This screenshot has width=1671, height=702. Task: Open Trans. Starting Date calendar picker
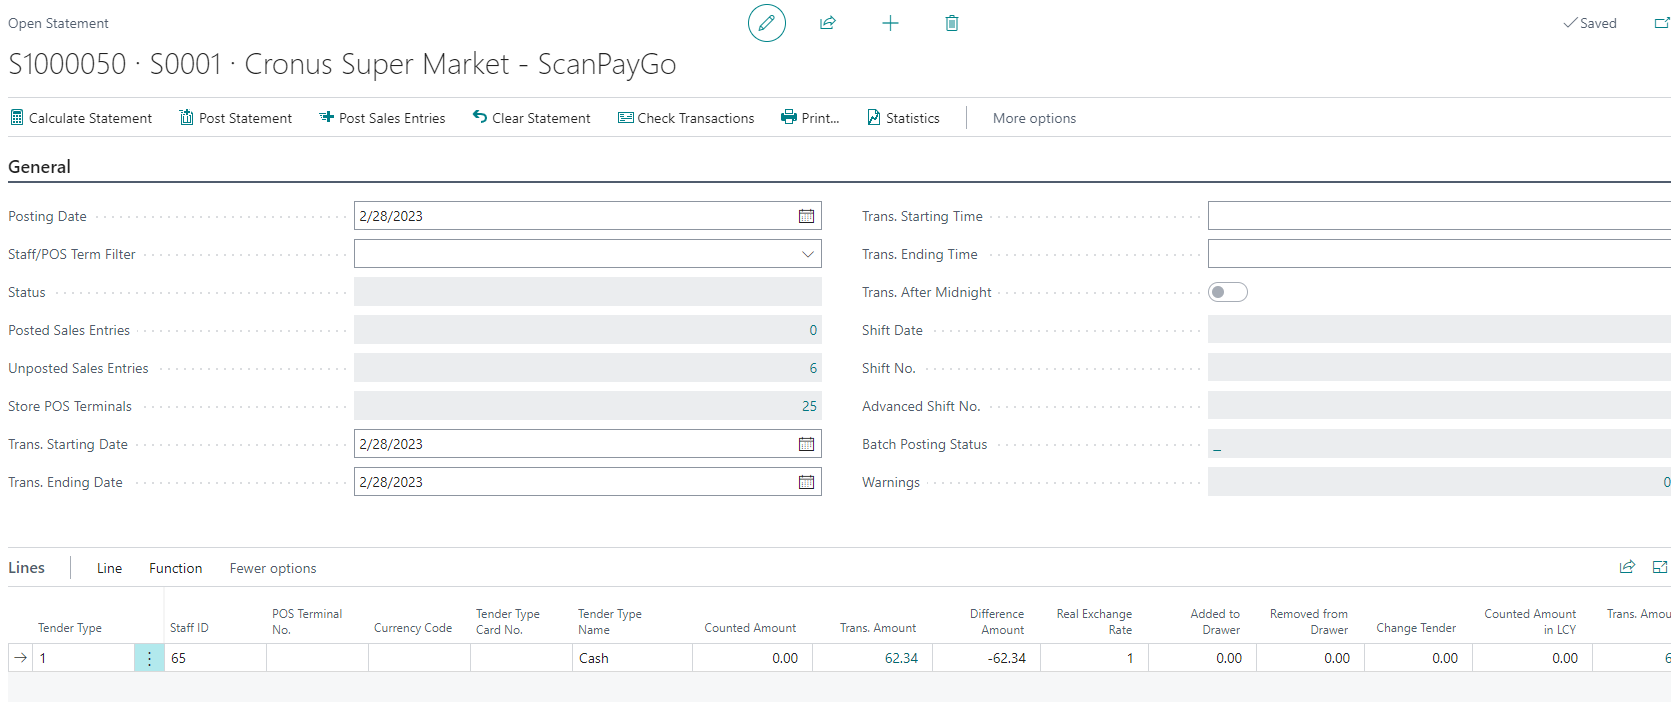click(806, 444)
